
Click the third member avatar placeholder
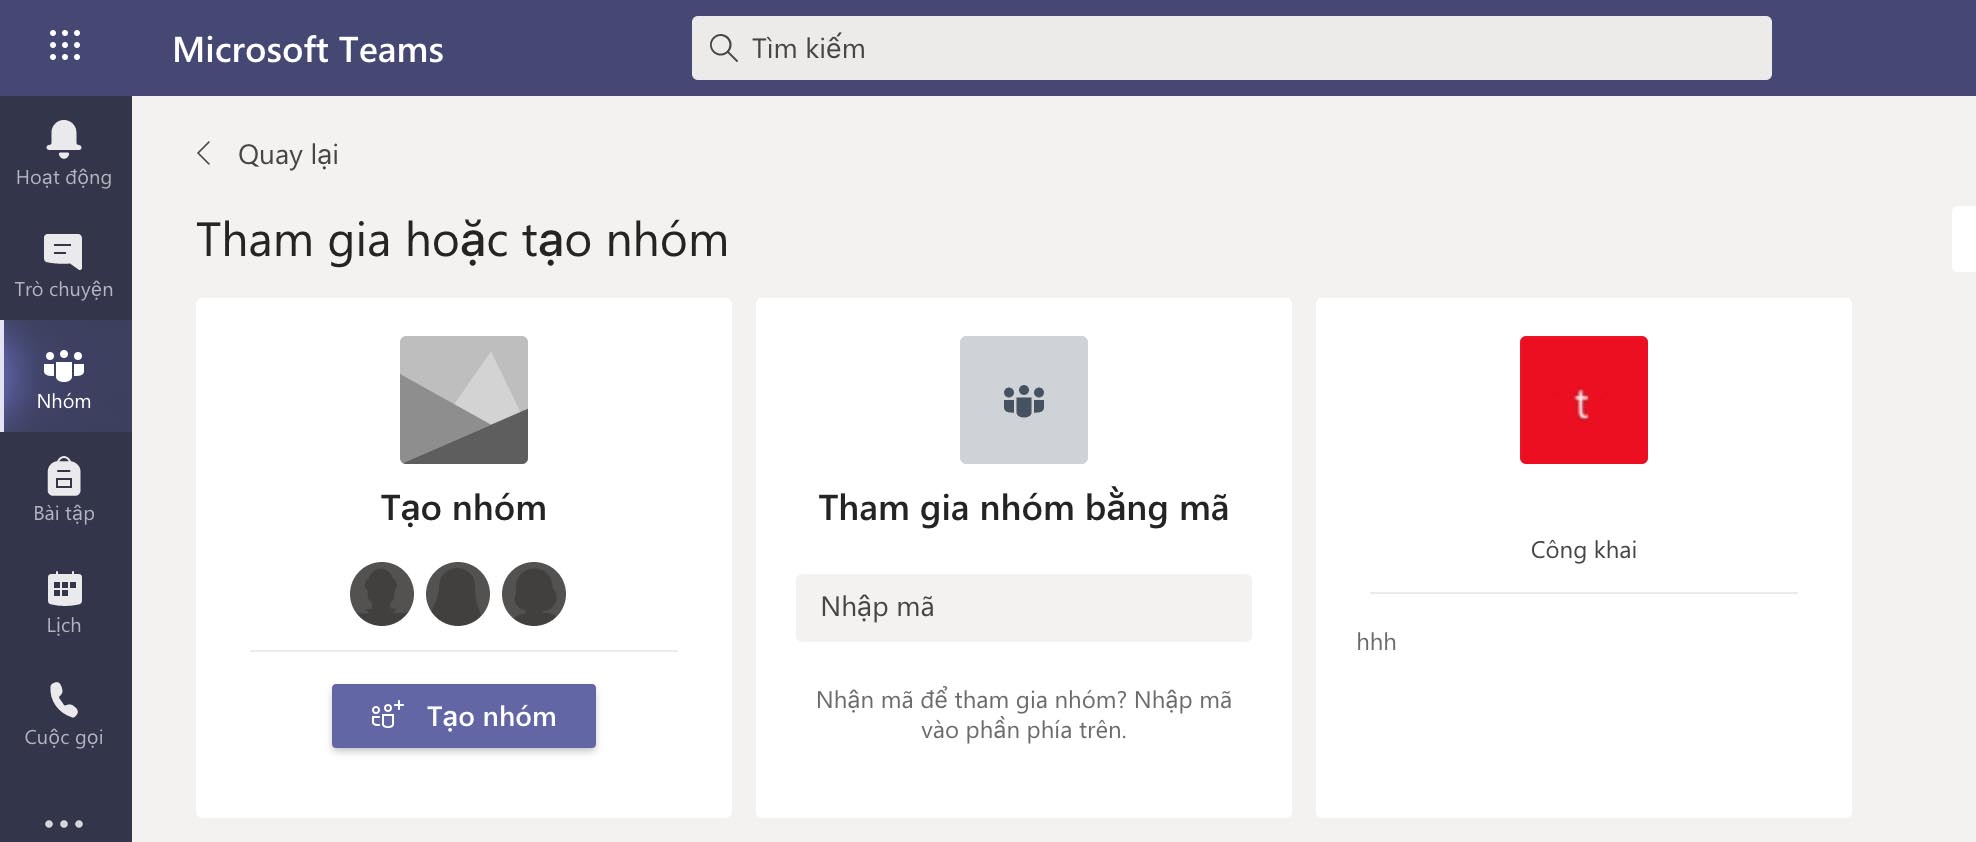[x=534, y=594]
